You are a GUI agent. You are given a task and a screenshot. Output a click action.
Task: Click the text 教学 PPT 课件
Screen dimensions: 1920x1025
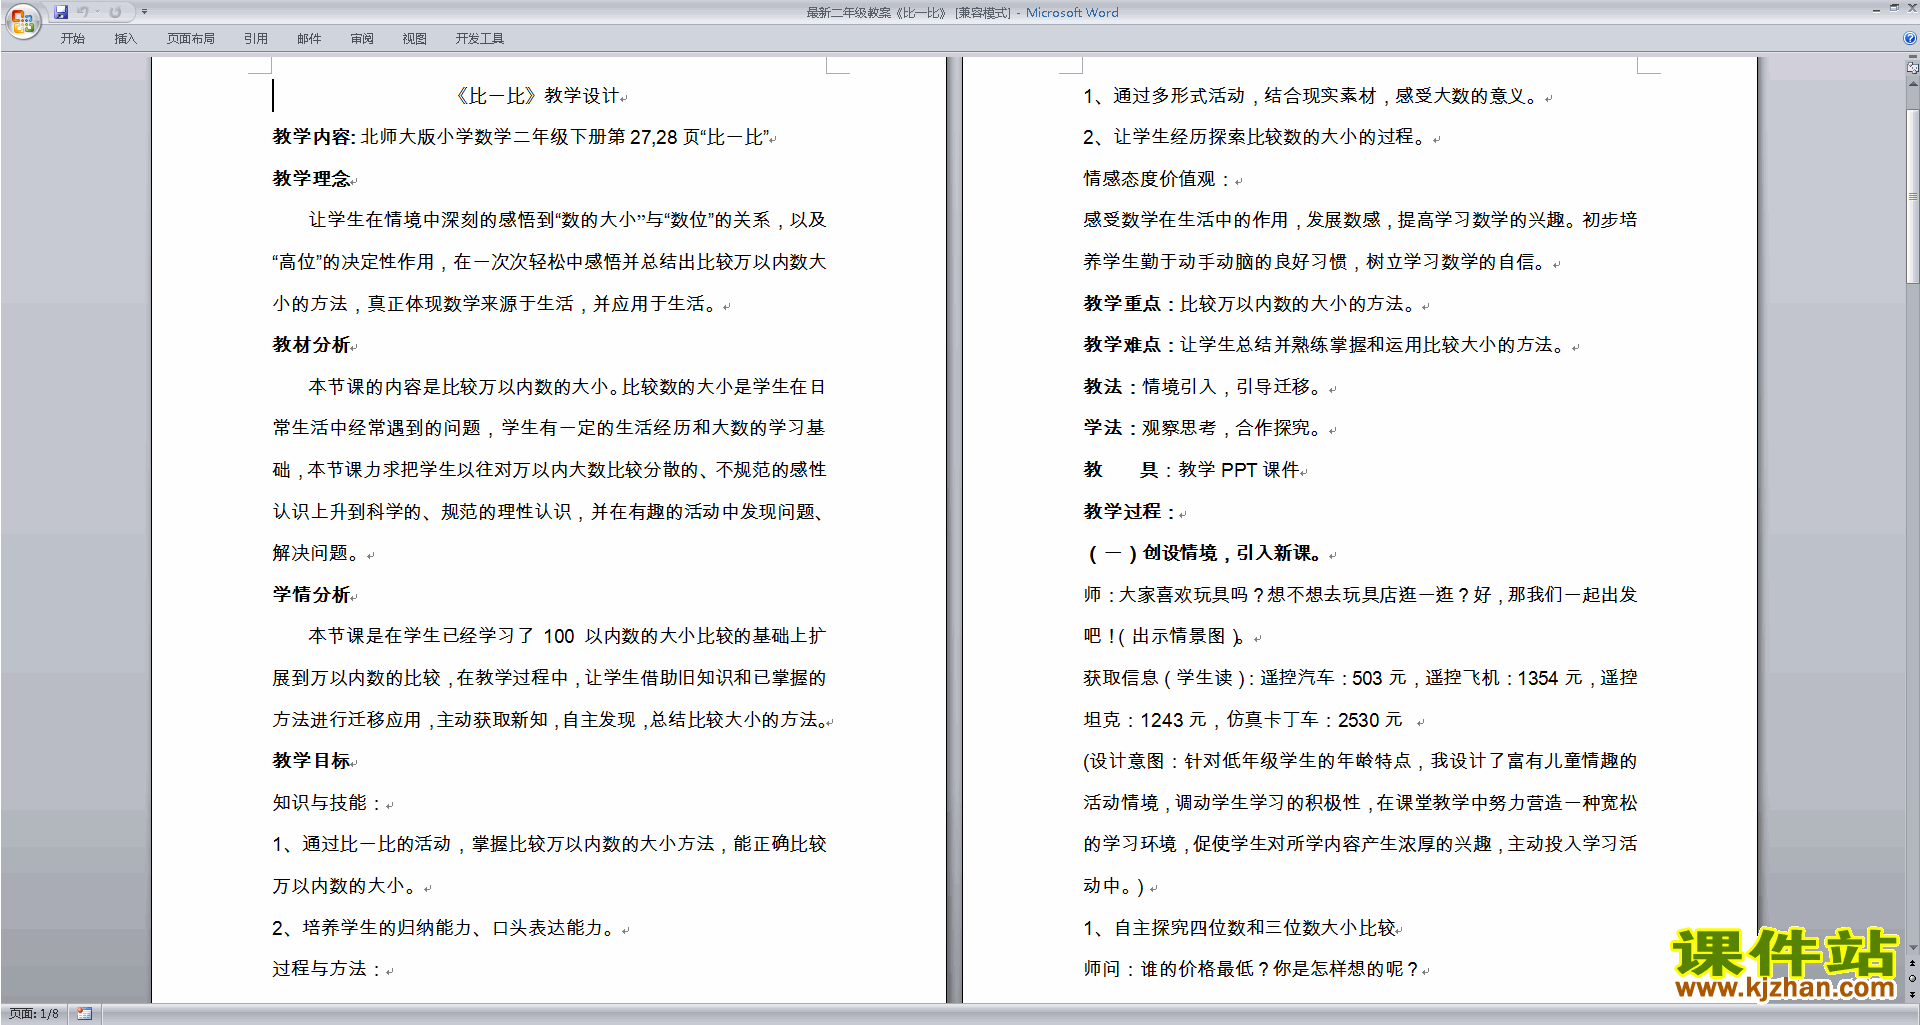[x=1239, y=470]
